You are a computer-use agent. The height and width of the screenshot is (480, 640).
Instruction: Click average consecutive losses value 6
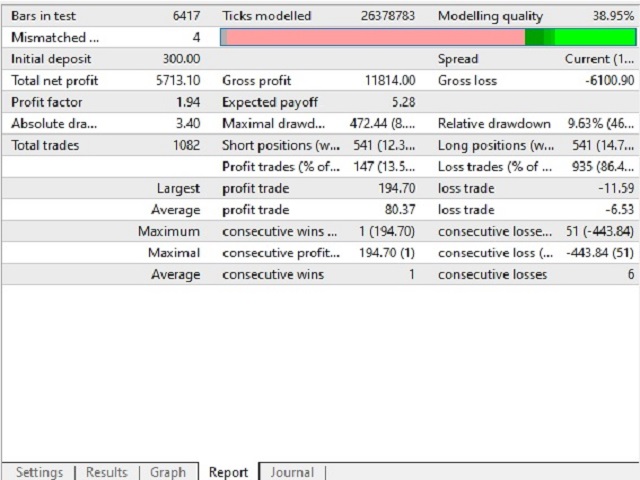tap(631, 274)
